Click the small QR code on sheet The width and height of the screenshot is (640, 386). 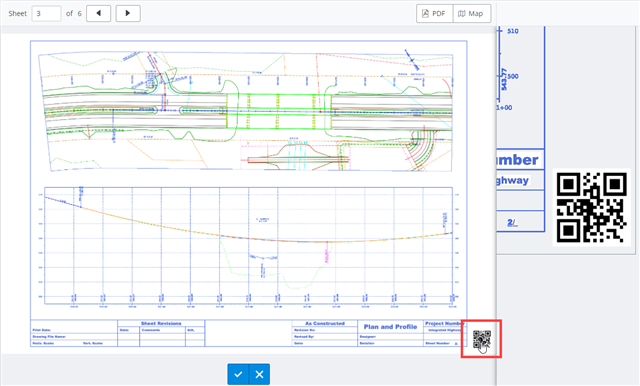tap(482, 339)
